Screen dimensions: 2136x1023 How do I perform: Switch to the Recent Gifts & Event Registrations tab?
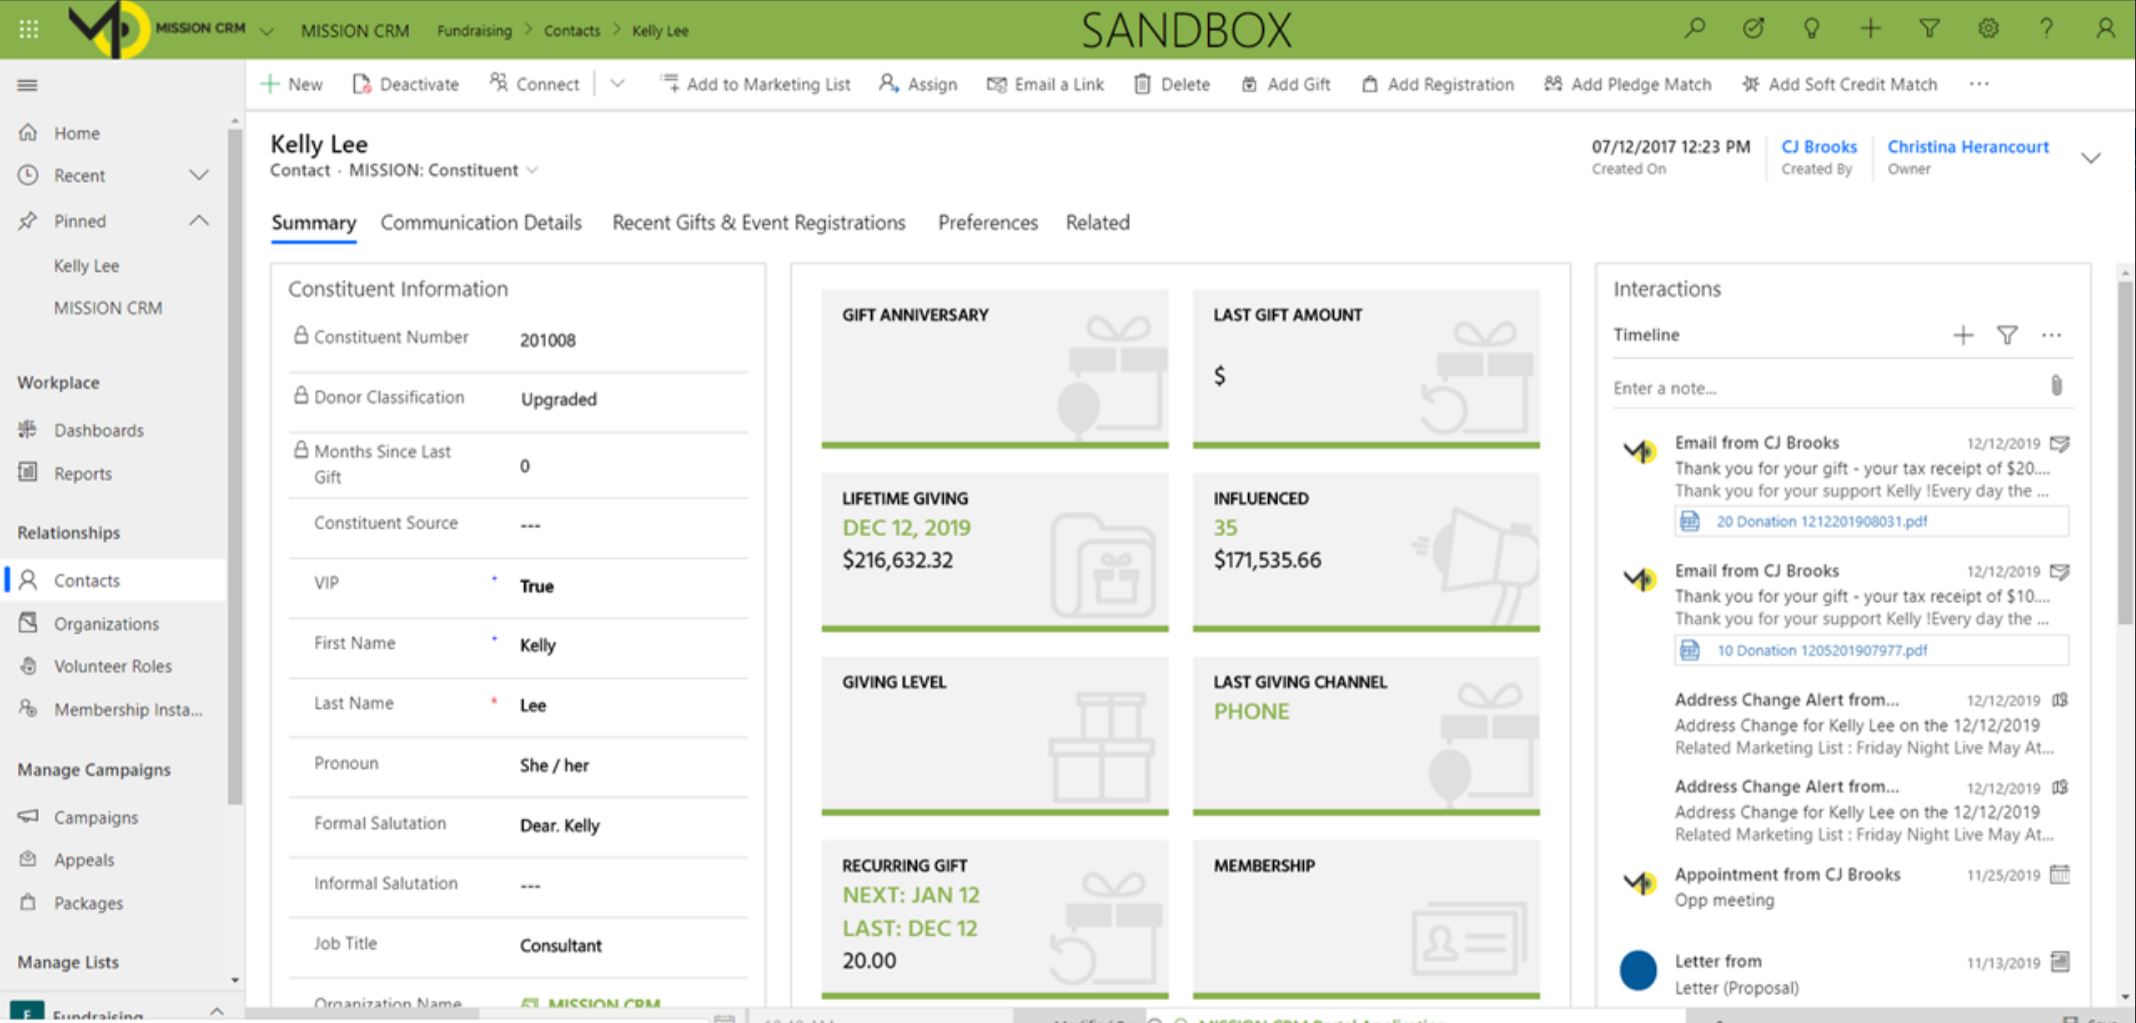pos(758,223)
